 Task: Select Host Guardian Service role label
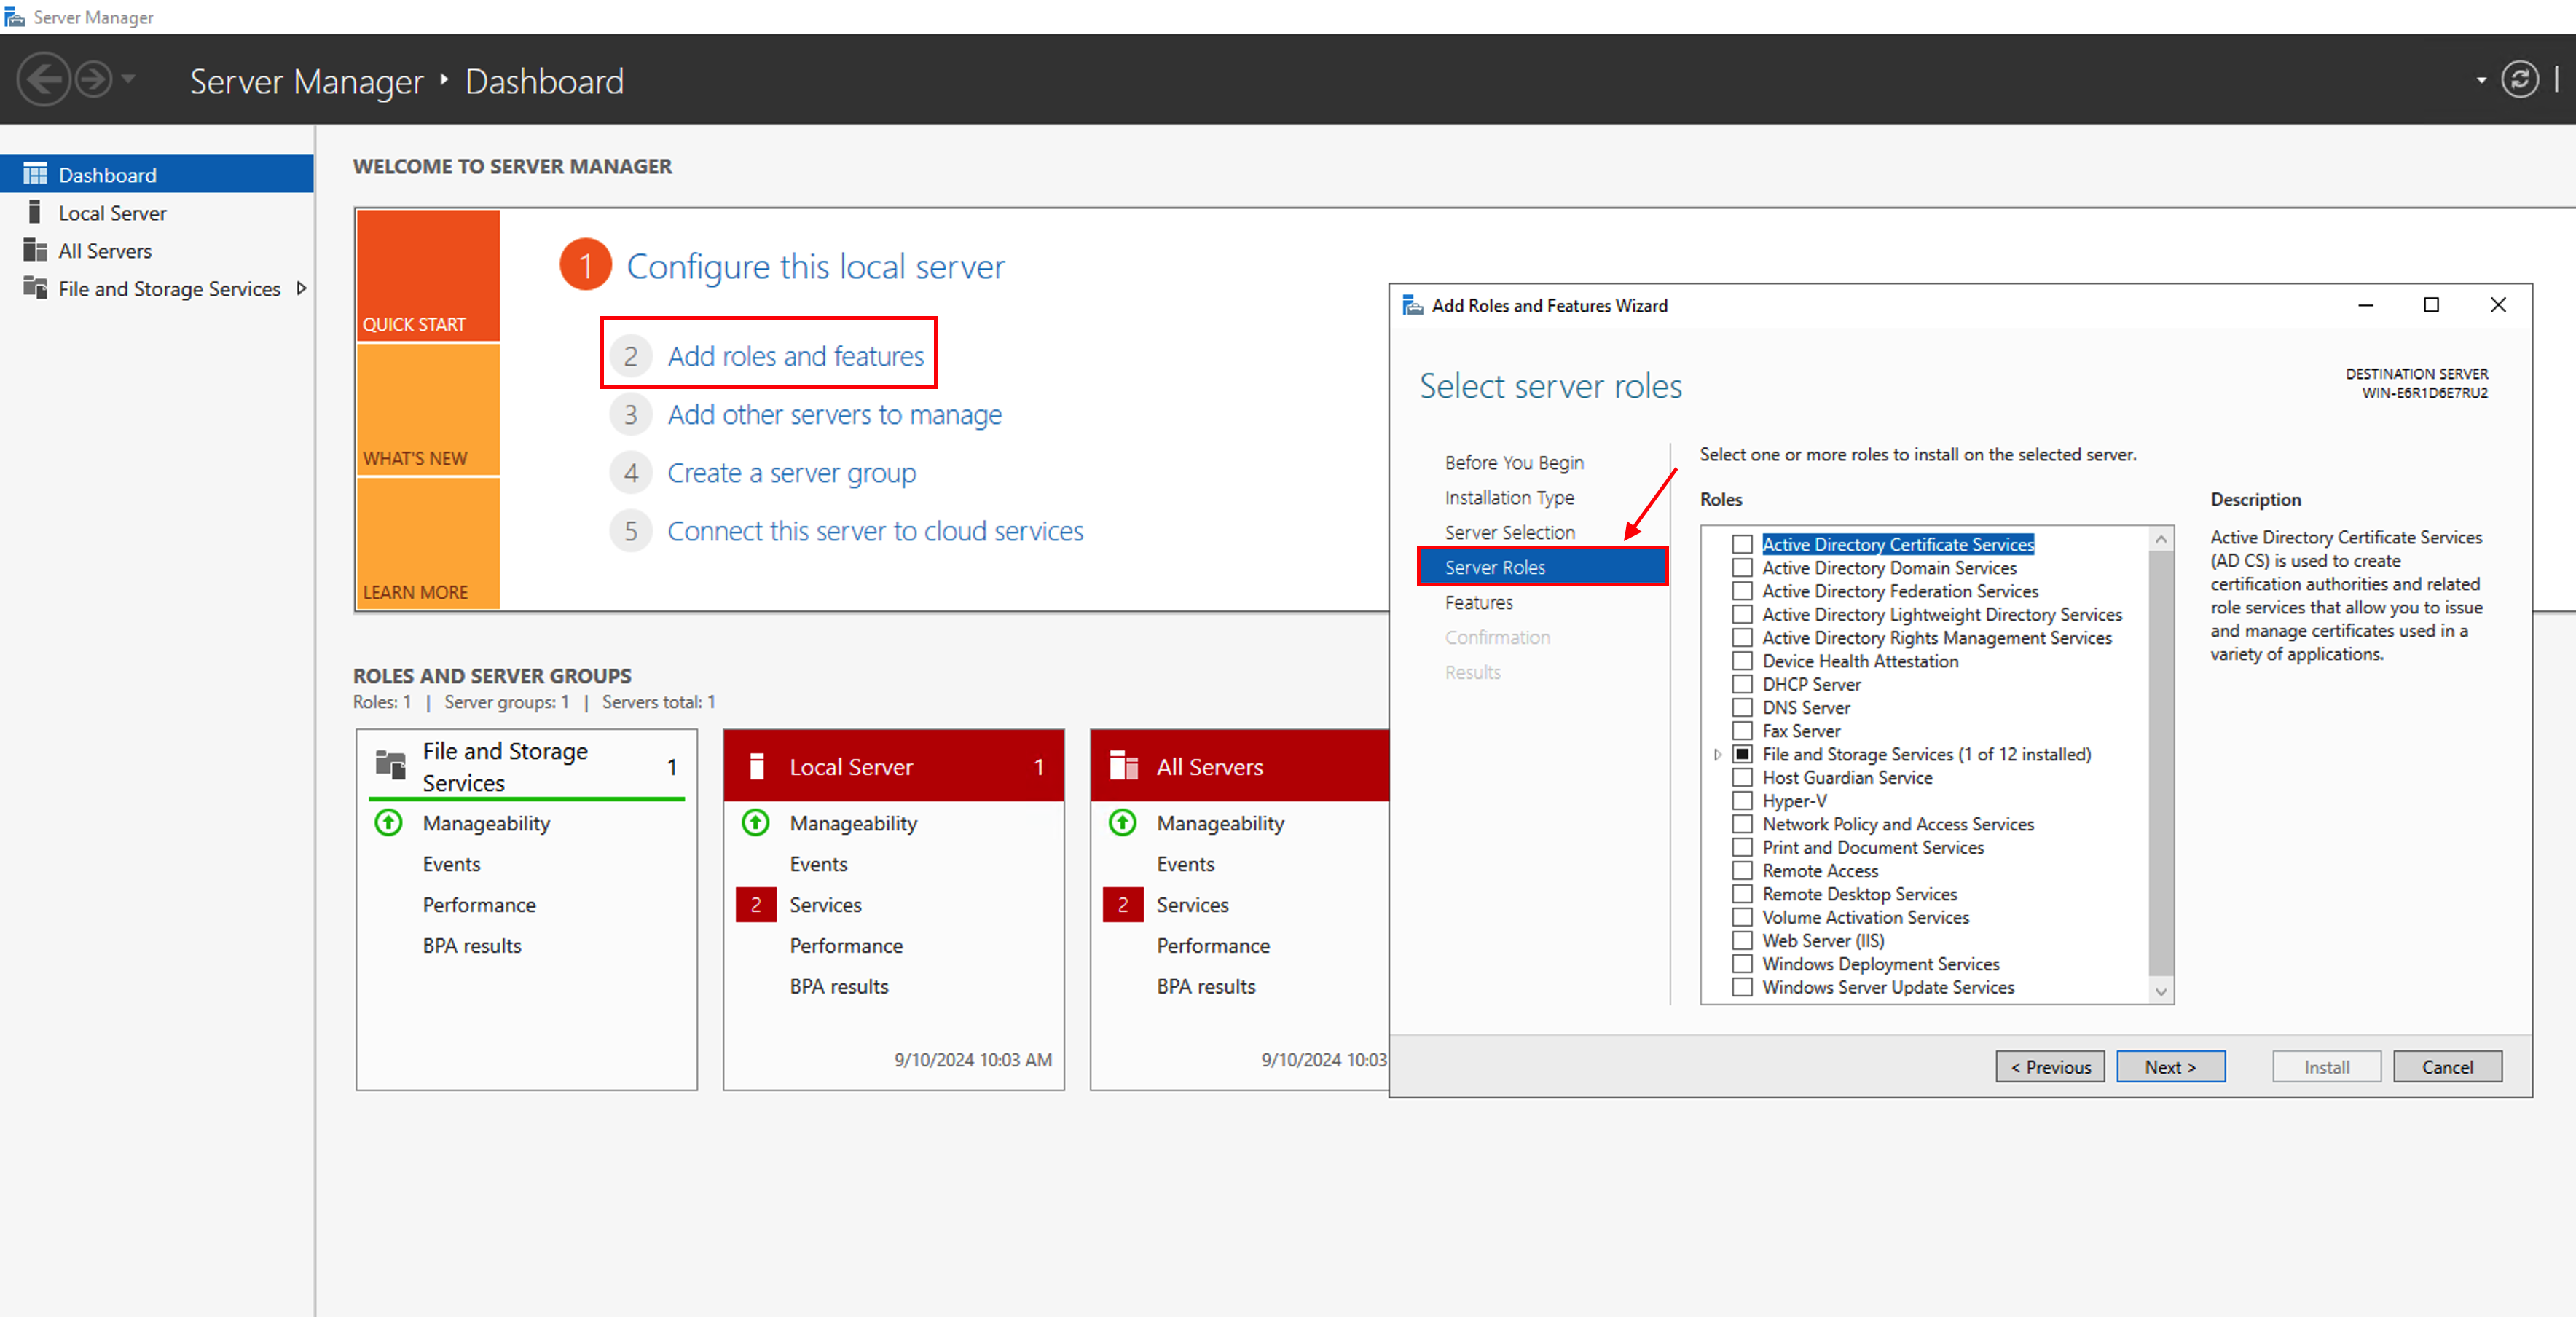pos(1847,777)
